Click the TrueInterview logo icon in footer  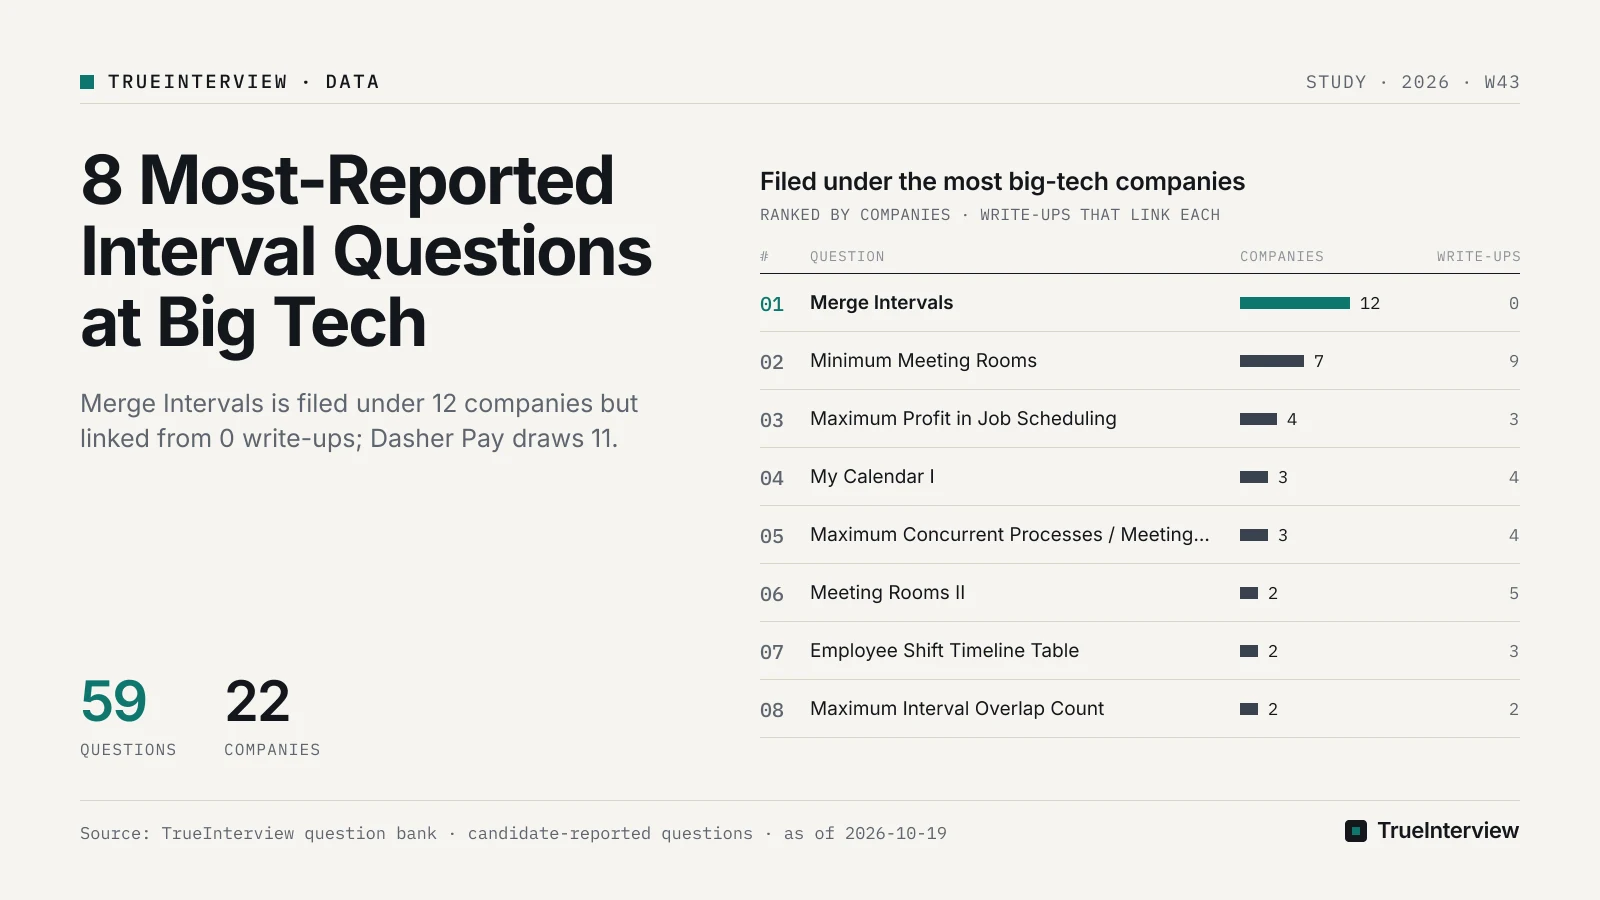click(1356, 831)
